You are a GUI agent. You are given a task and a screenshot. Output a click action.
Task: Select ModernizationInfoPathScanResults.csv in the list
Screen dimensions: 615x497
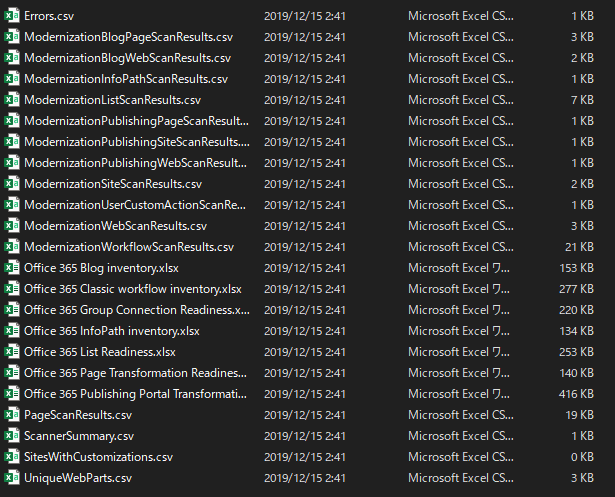point(125,78)
